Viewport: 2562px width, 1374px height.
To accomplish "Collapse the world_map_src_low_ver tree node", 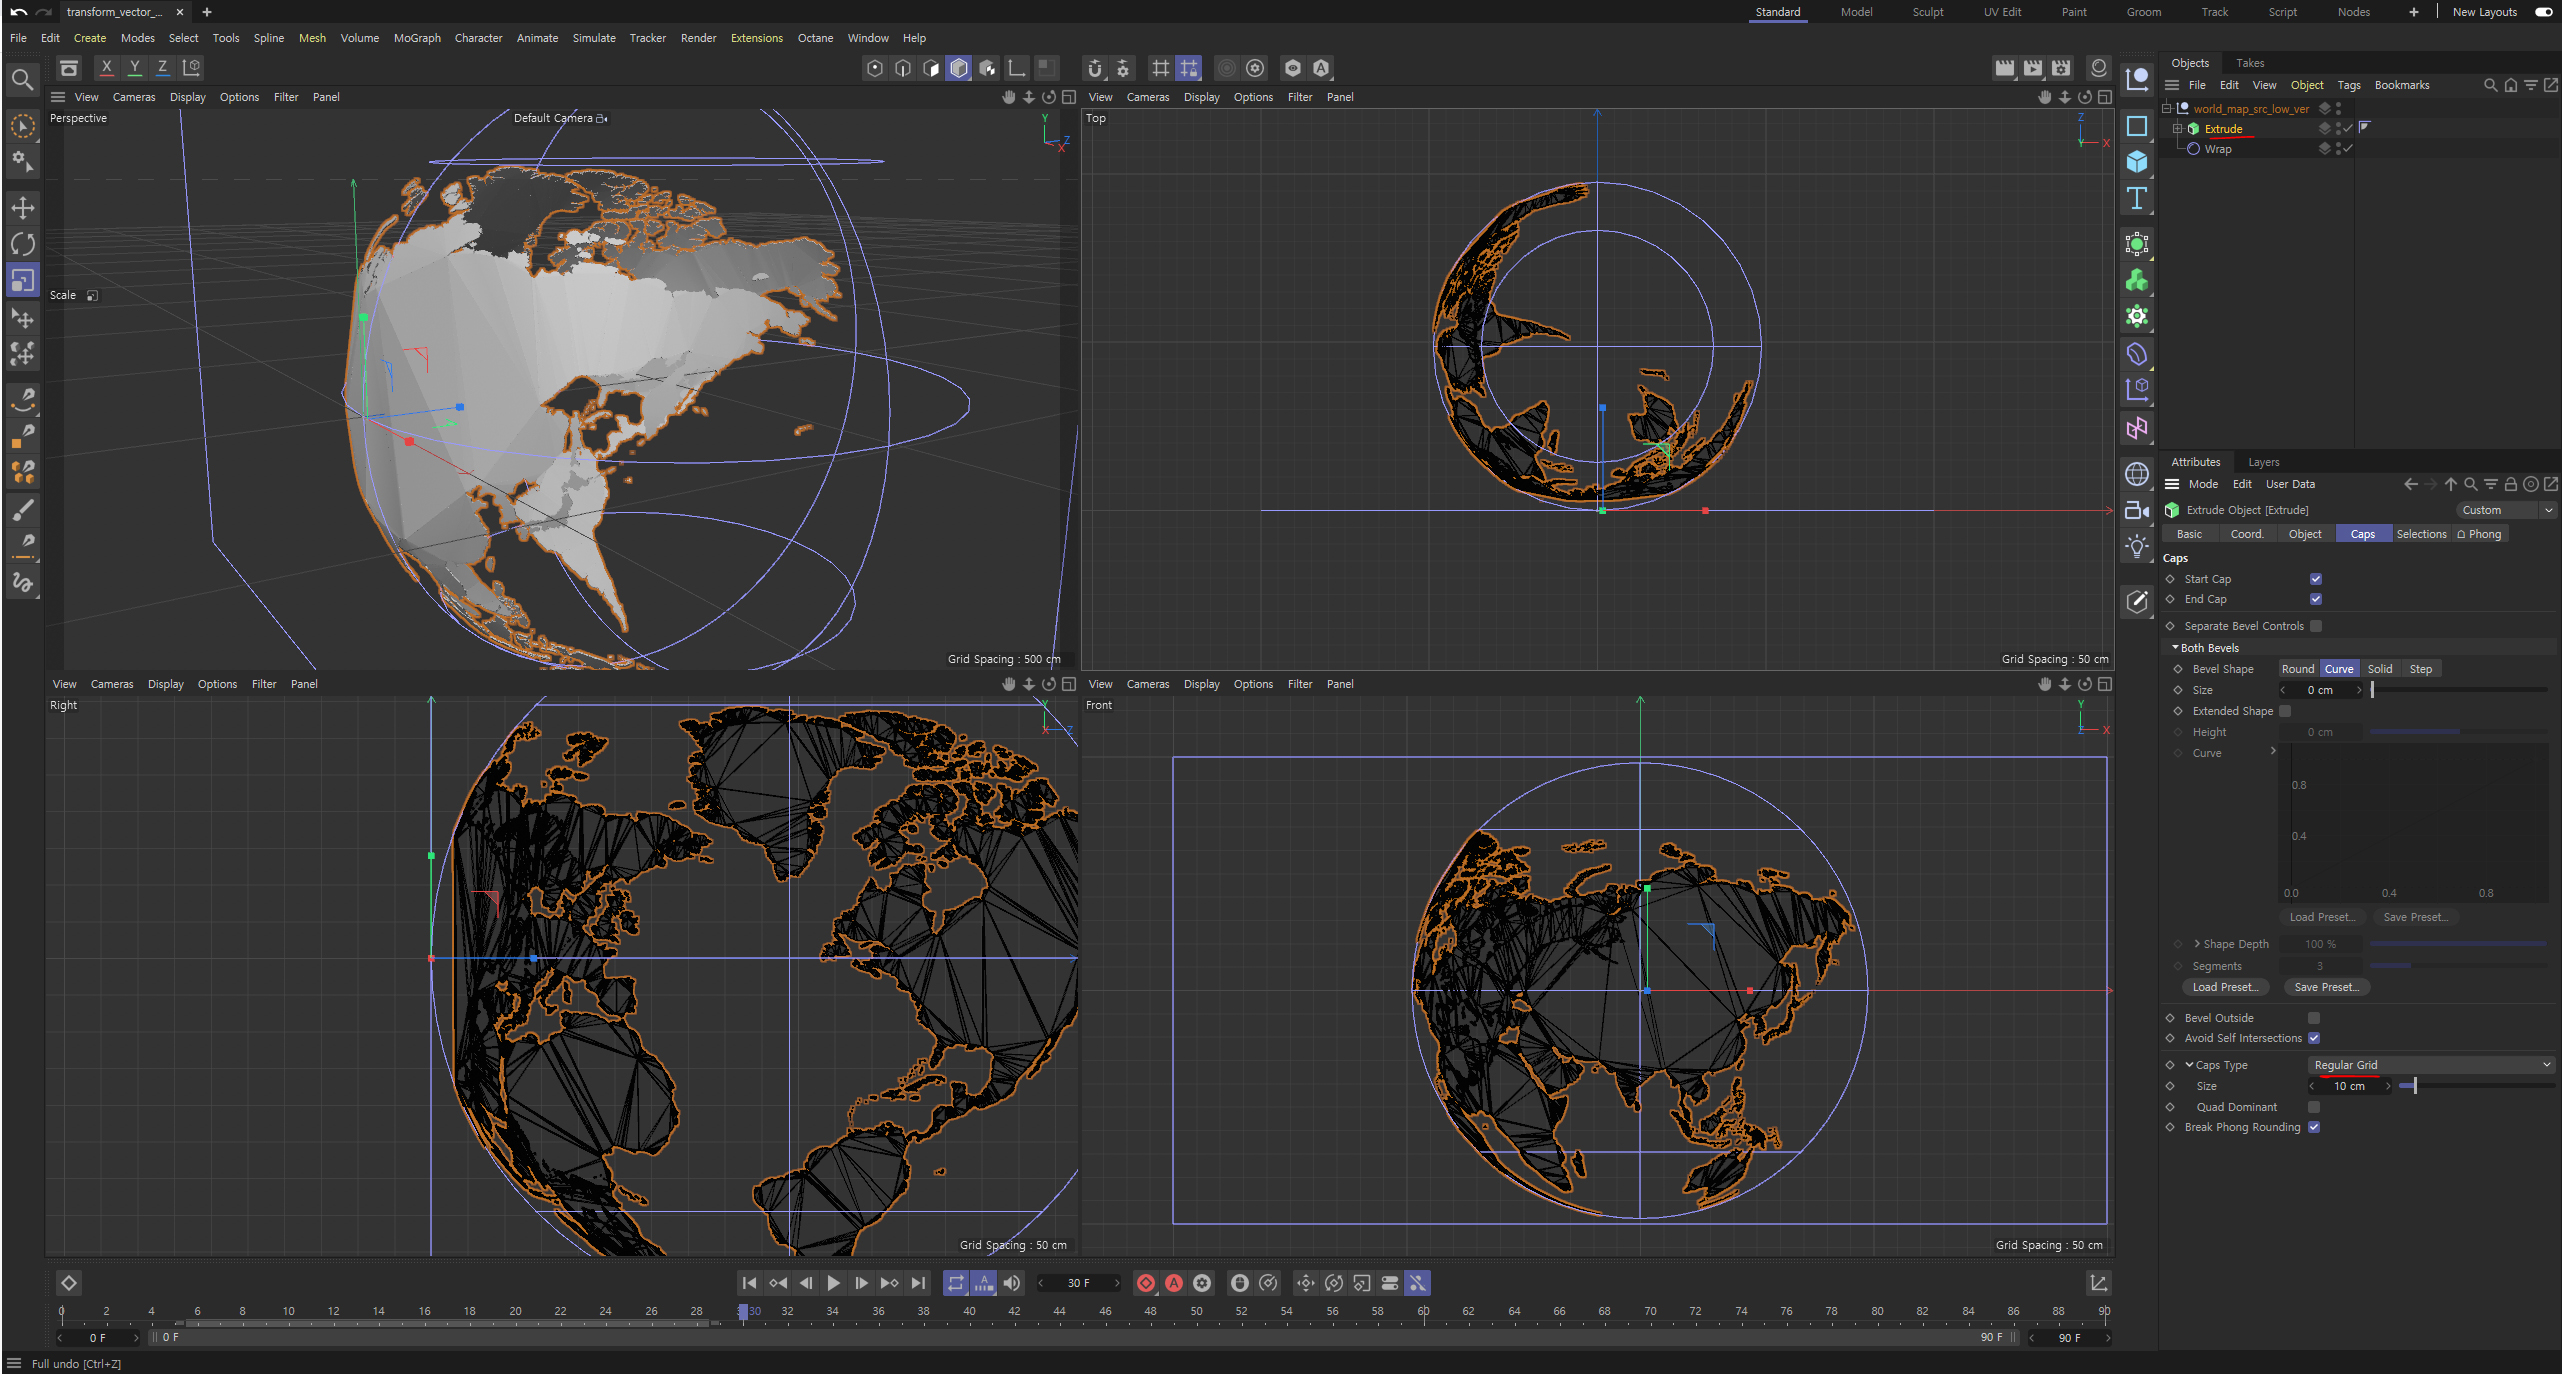I will [x=2167, y=109].
